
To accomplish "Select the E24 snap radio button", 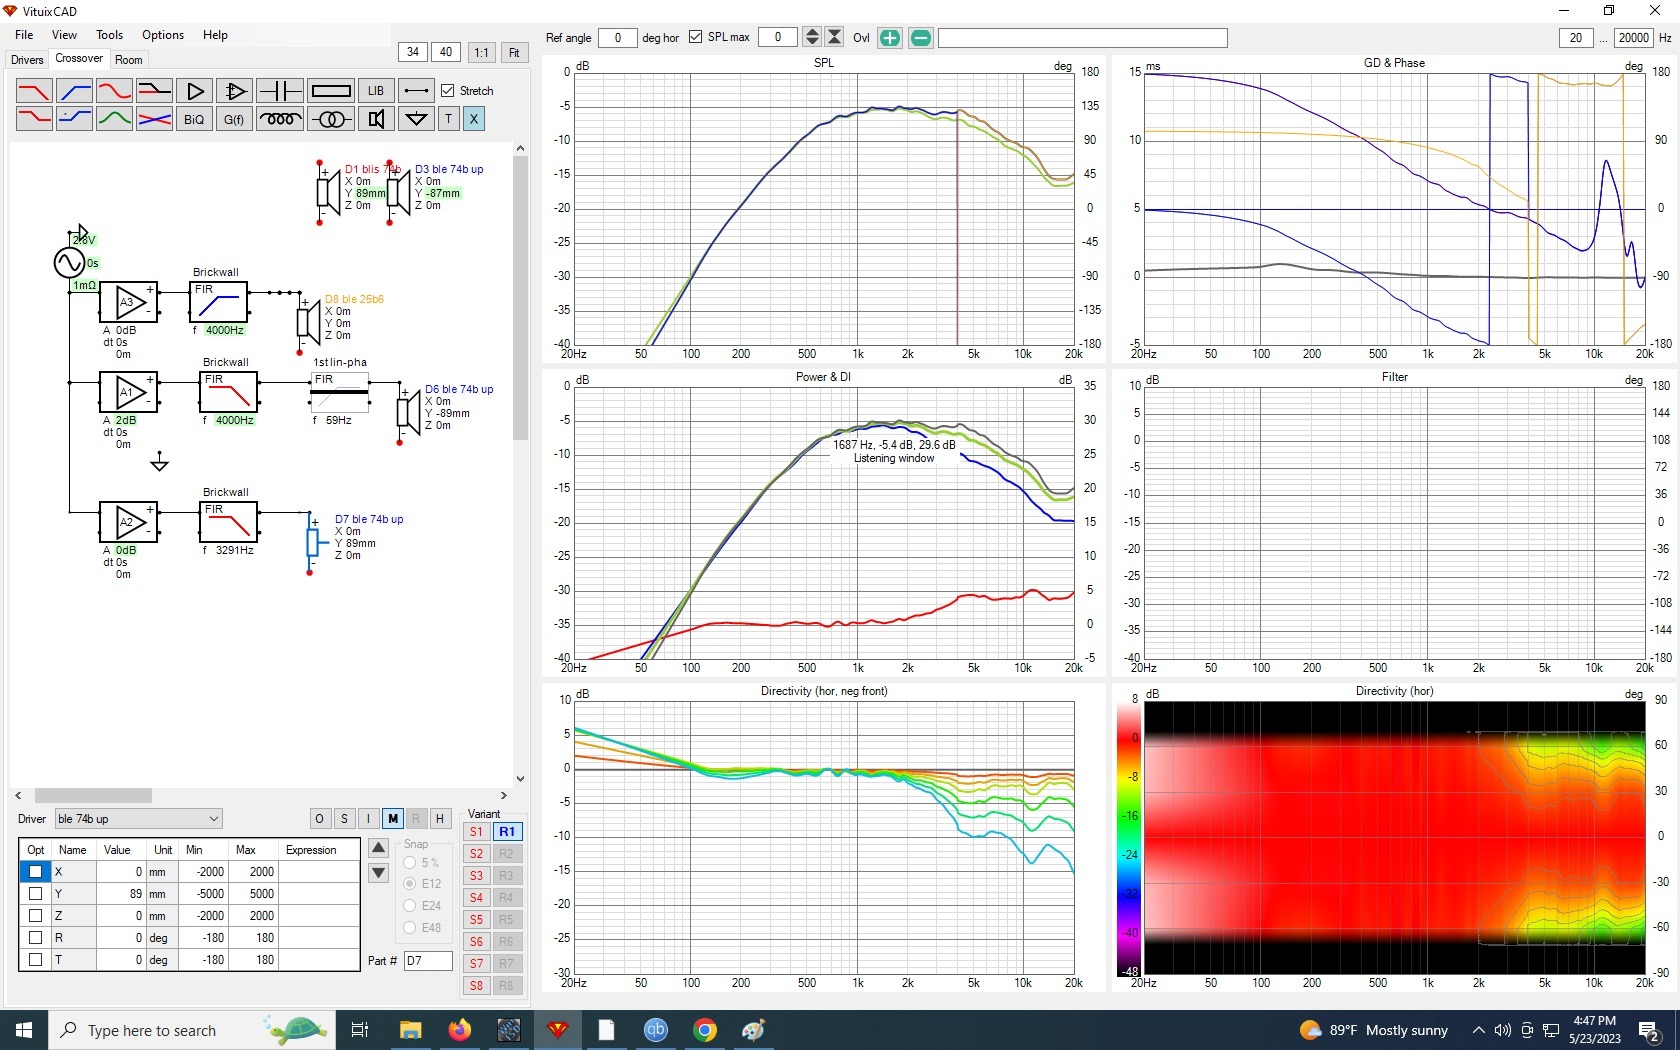I will (409, 906).
